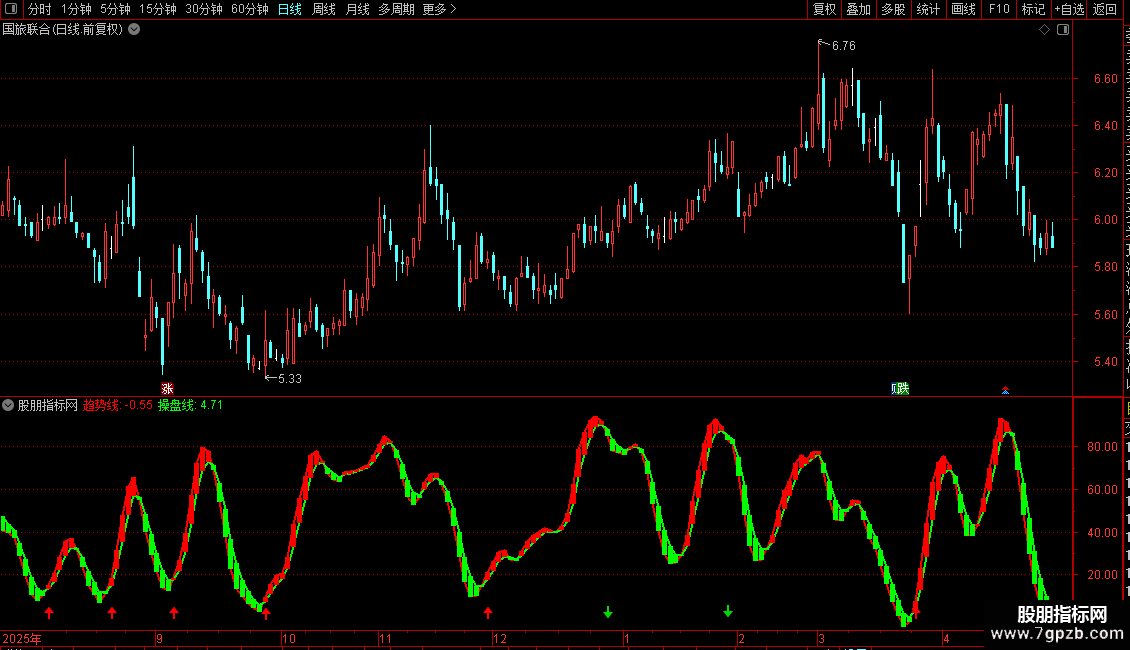Click the 叠加 overlay button
The image size is (1130, 650).
[x=858, y=9]
